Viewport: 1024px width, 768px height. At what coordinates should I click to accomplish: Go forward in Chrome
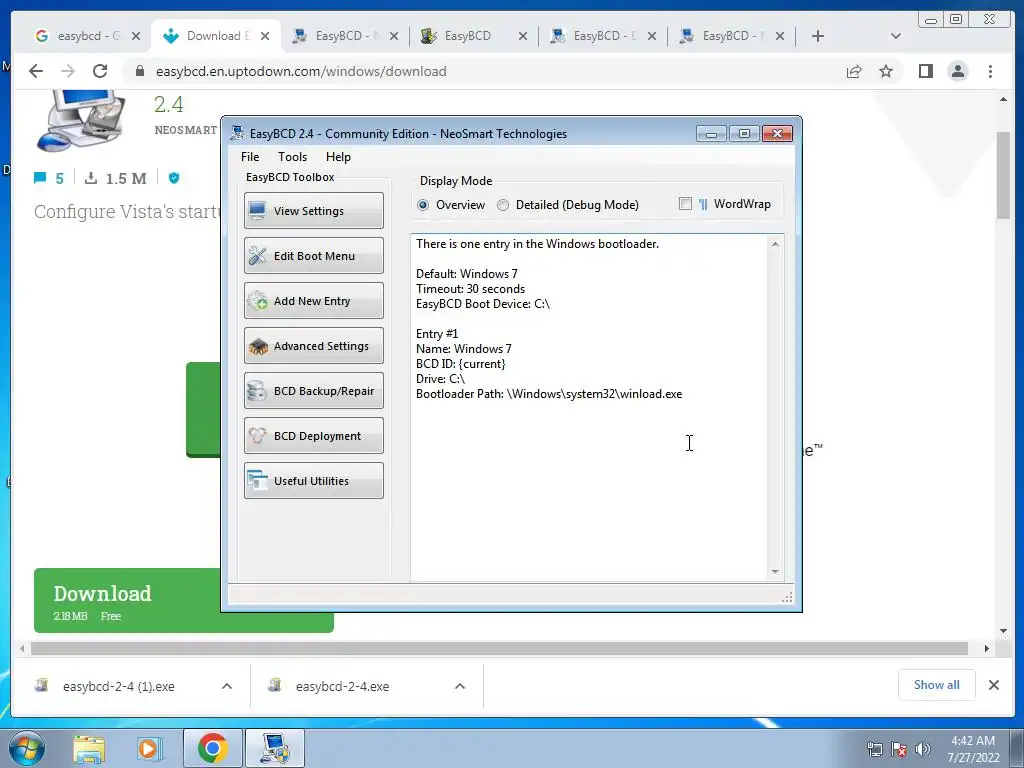pyautogui.click(x=68, y=71)
